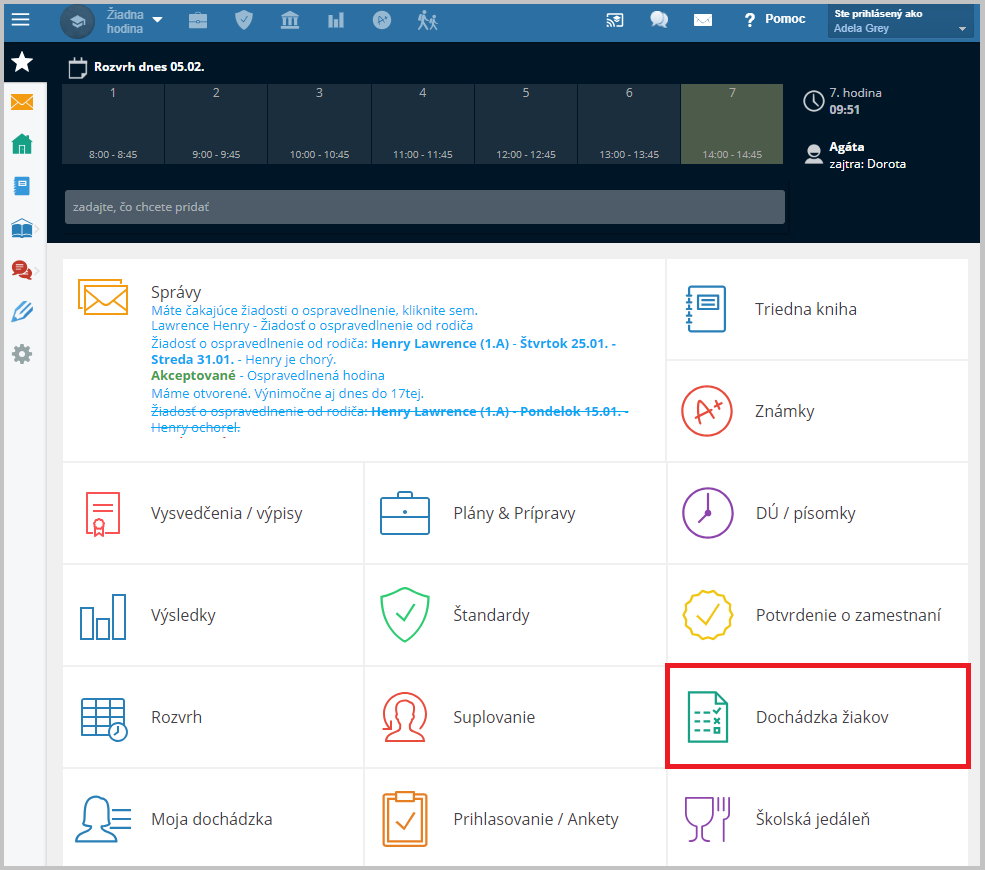Open the Suplovanie tile
Image resolution: width=985 pixels, height=870 pixels.
point(515,717)
